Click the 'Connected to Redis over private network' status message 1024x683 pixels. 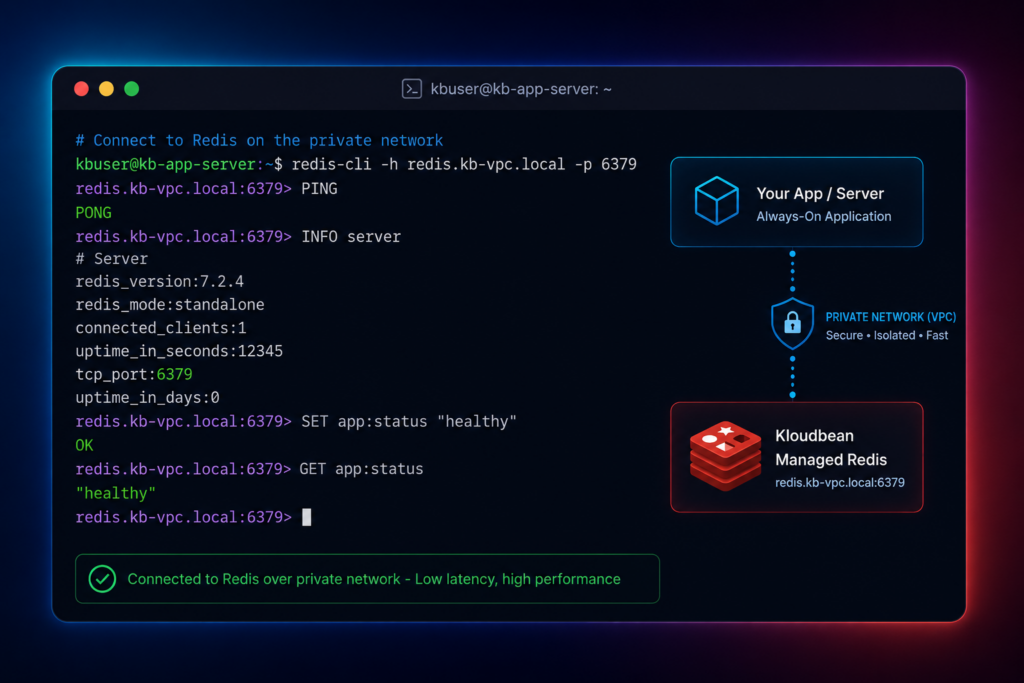coord(374,579)
